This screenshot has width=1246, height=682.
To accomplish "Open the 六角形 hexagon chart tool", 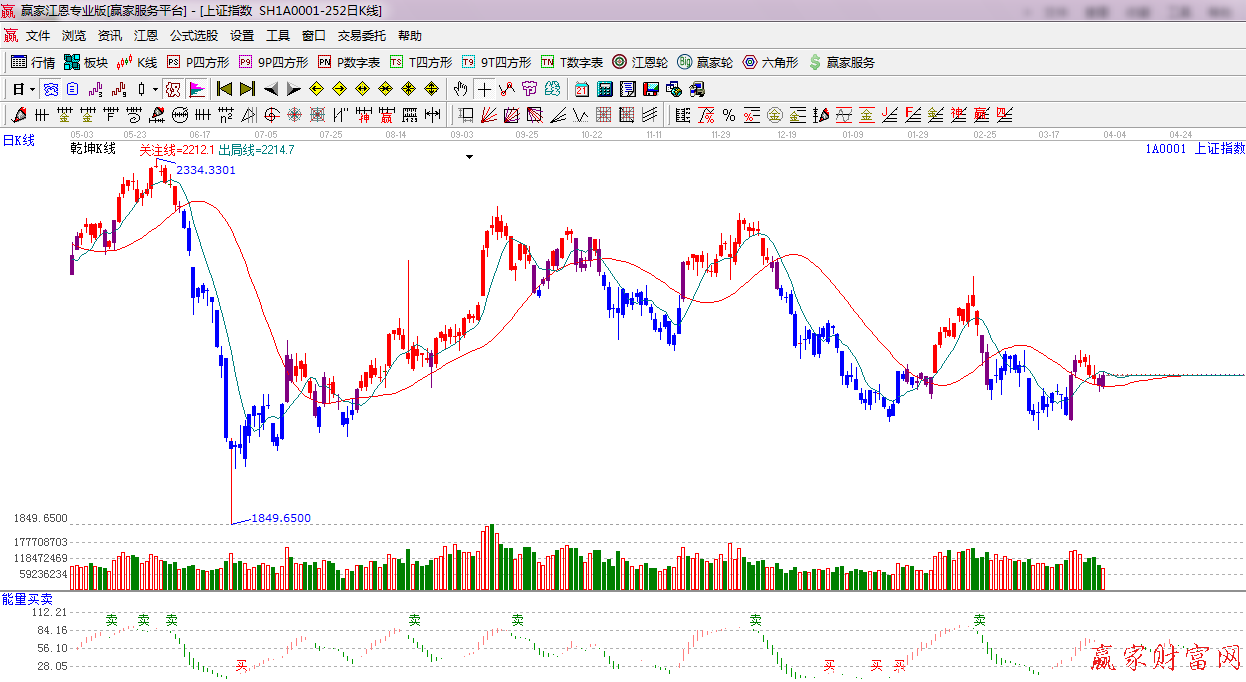I will [x=770, y=62].
